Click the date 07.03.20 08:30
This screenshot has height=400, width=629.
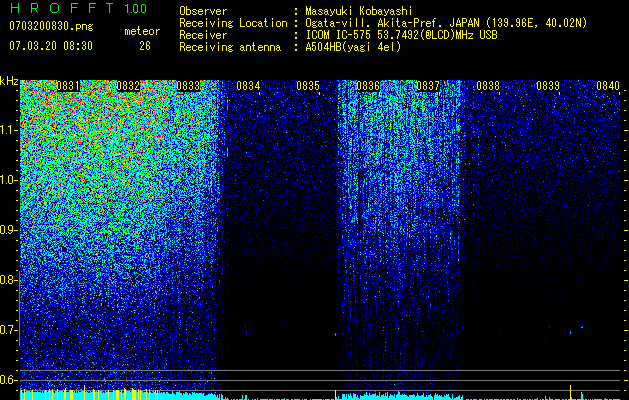(x=51, y=46)
